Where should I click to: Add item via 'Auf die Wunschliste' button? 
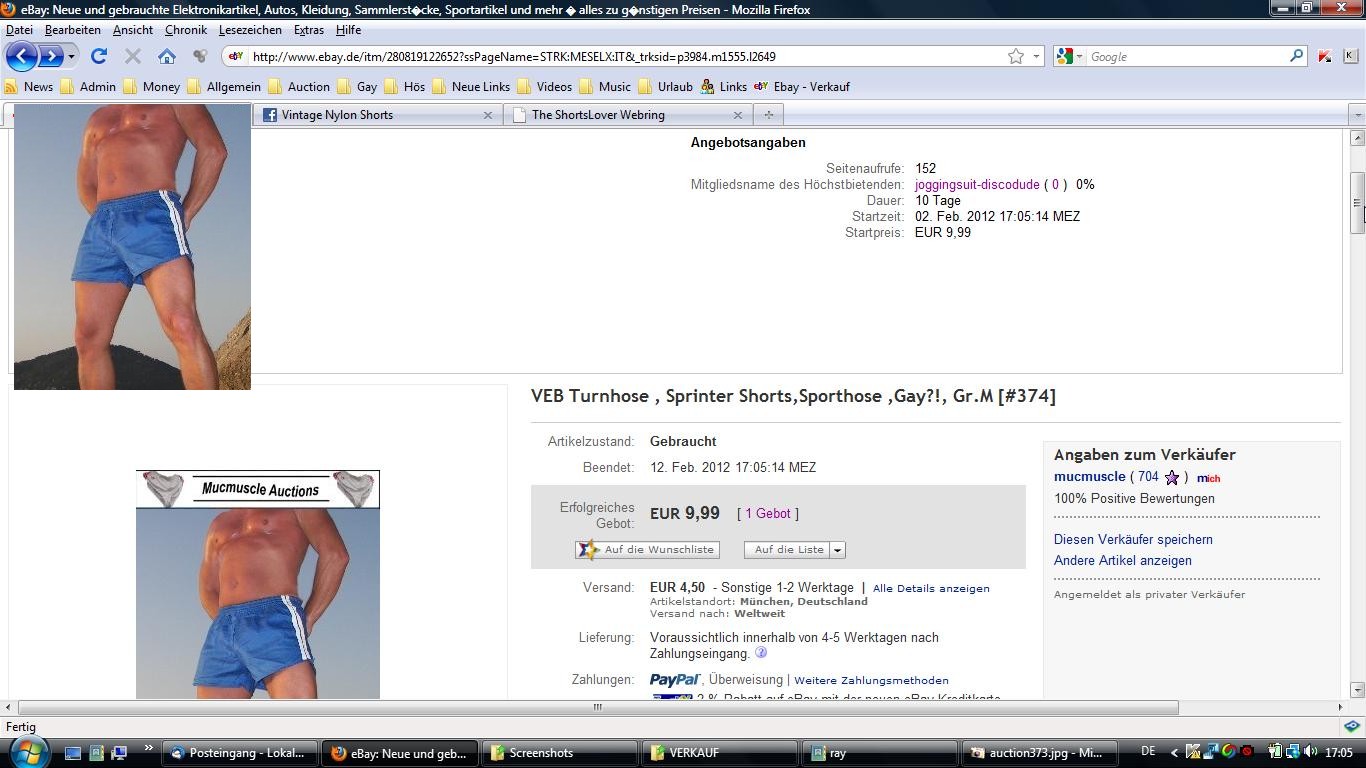(x=647, y=550)
